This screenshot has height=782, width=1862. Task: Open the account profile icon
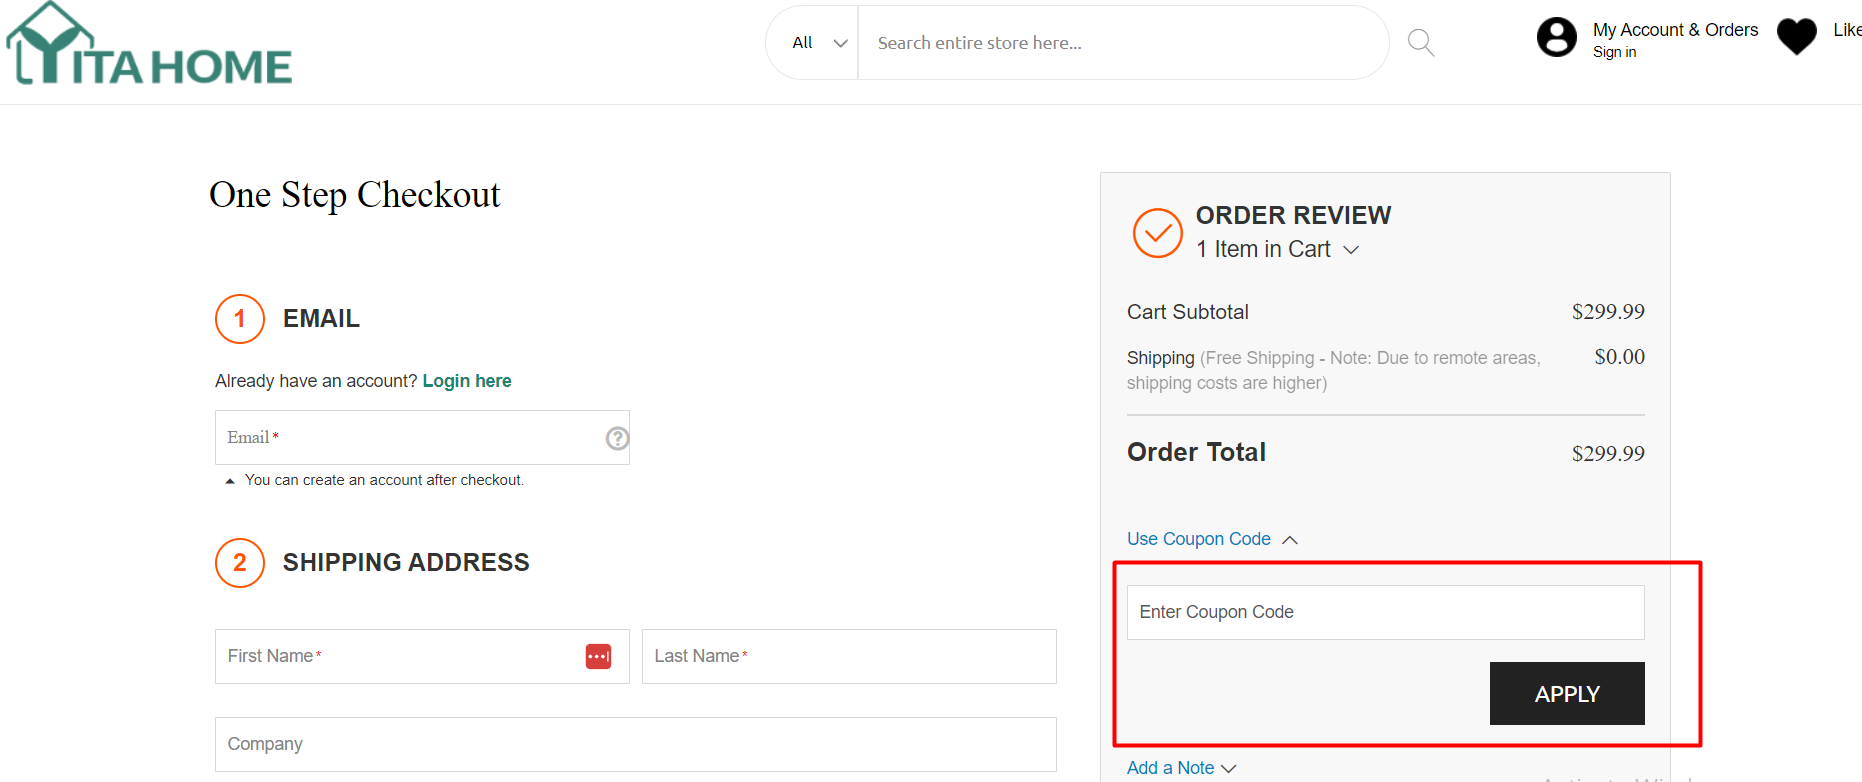coord(1557,38)
